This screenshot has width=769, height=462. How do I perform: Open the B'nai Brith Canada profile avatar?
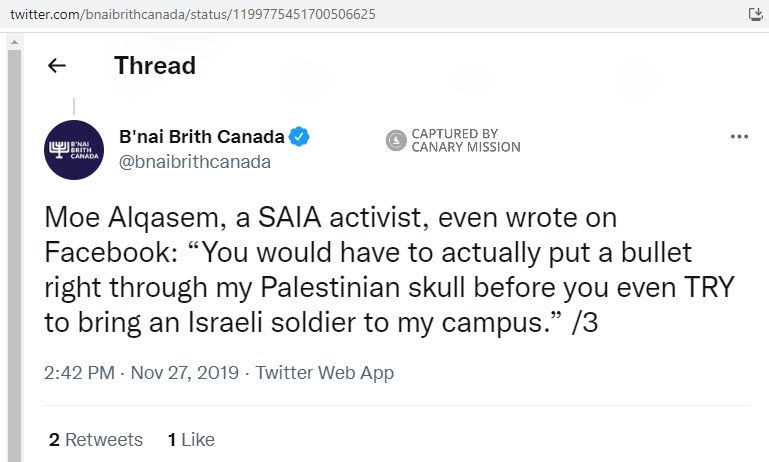pyautogui.click(x=75, y=150)
